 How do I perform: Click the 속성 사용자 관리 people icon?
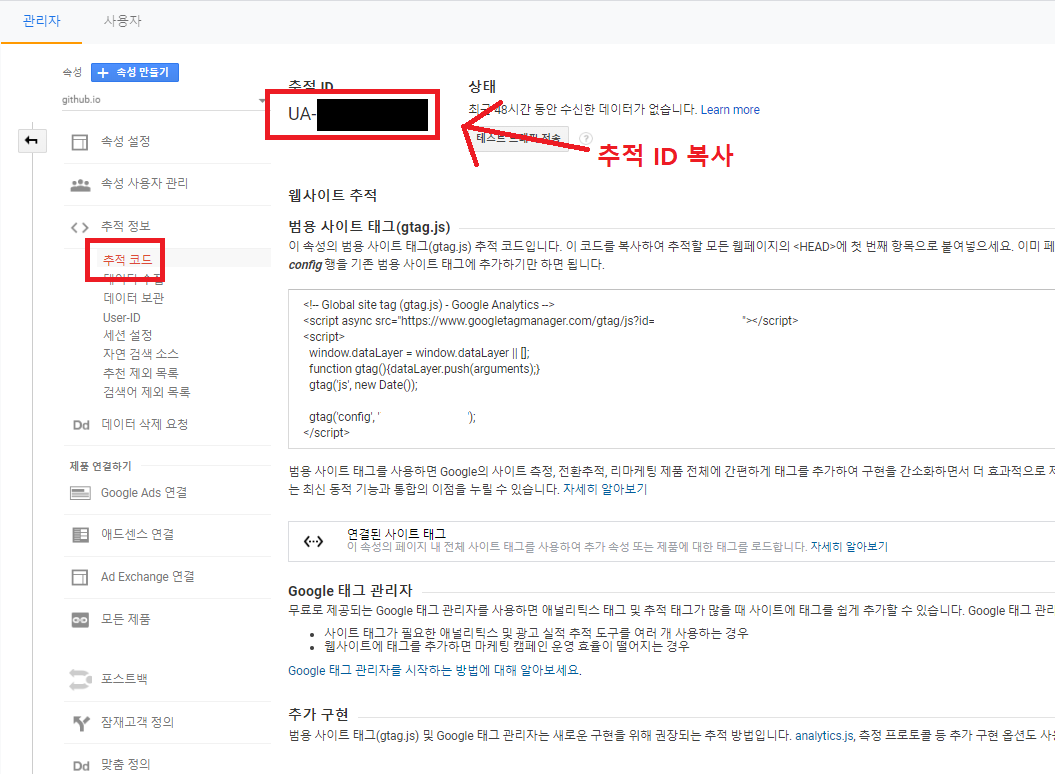(x=80, y=184)
